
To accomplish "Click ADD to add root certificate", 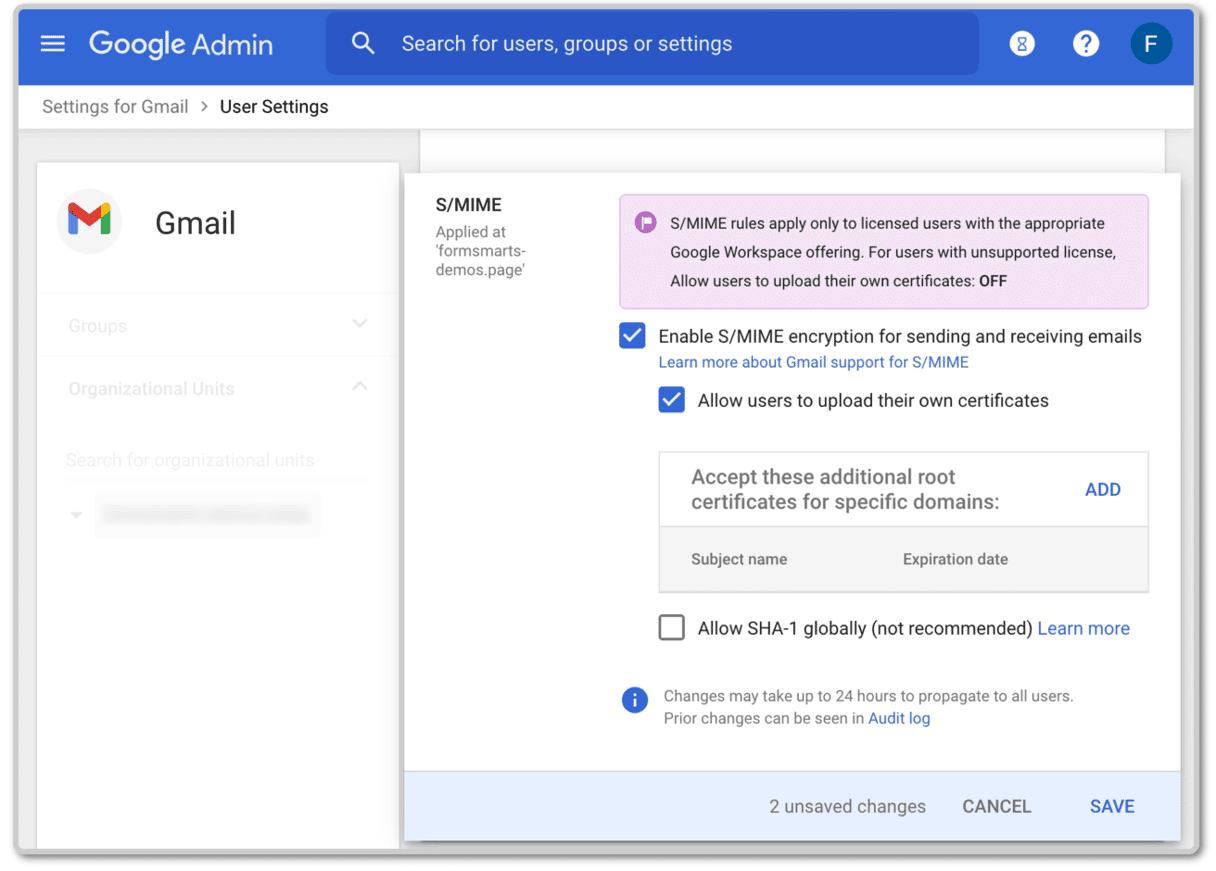I will point(1103,490).
